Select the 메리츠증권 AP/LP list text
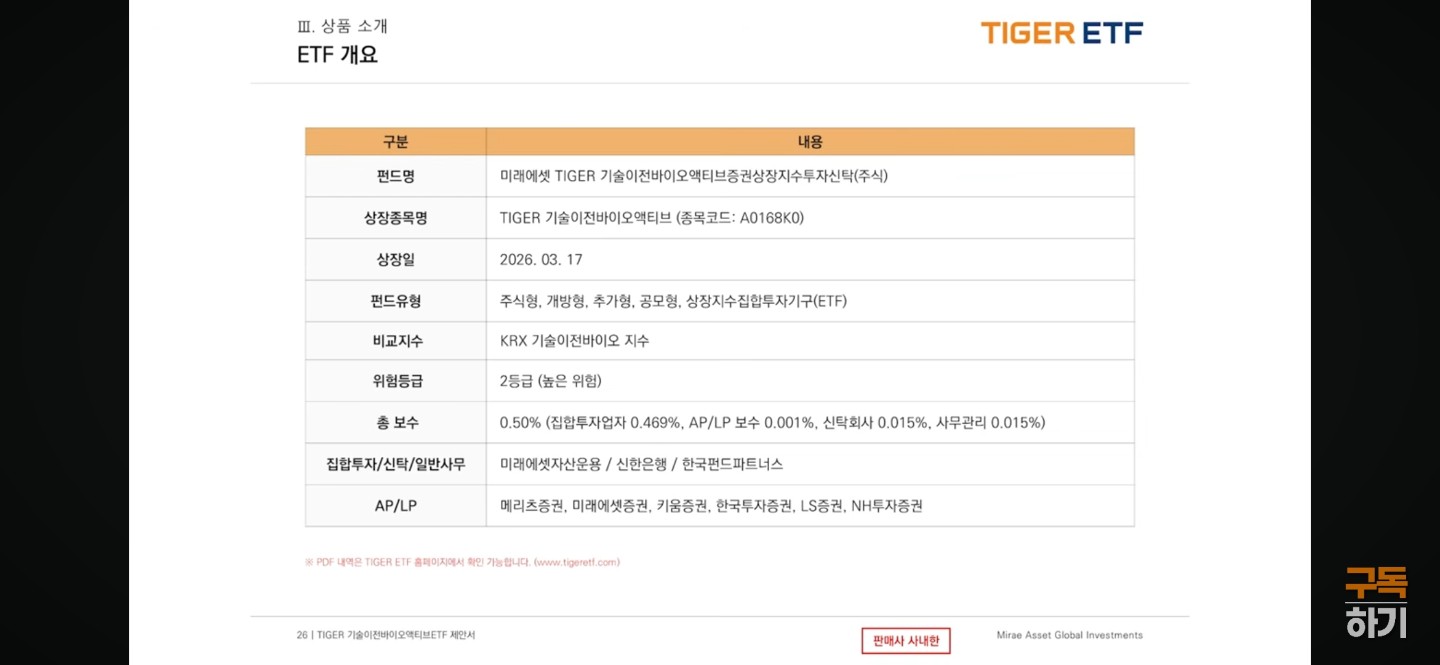The image size is (1440, 665). point(711,506)
